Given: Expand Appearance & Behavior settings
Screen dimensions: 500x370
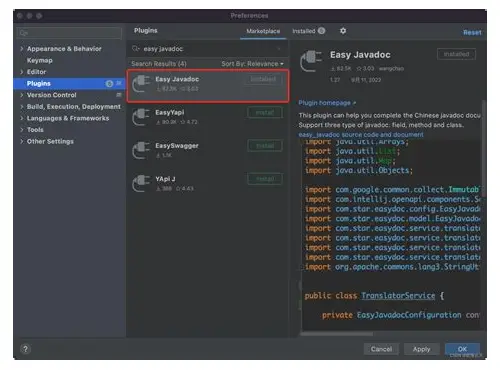Looking at the screenshot, I should 22,49.
